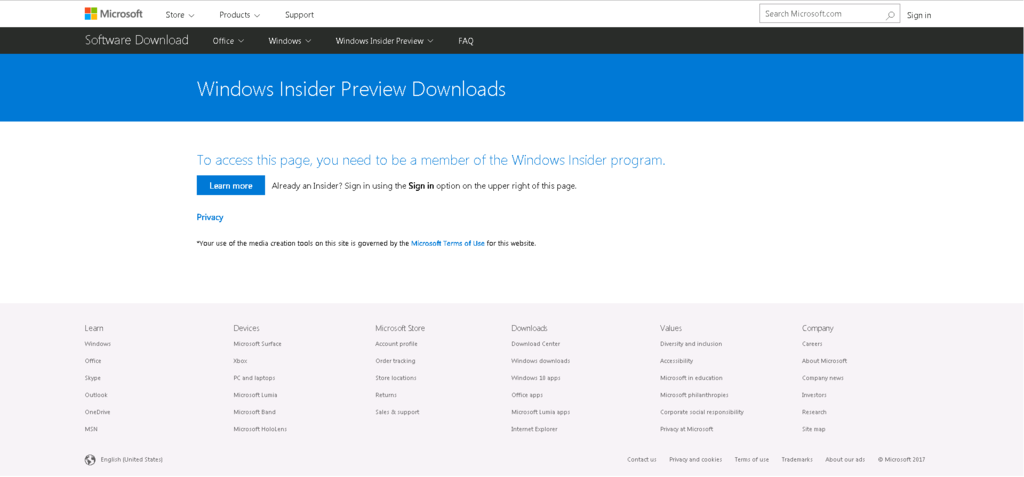Open OneDrive footer link
This screenshot has width=1024, height=477.
(x=97, y=412)
